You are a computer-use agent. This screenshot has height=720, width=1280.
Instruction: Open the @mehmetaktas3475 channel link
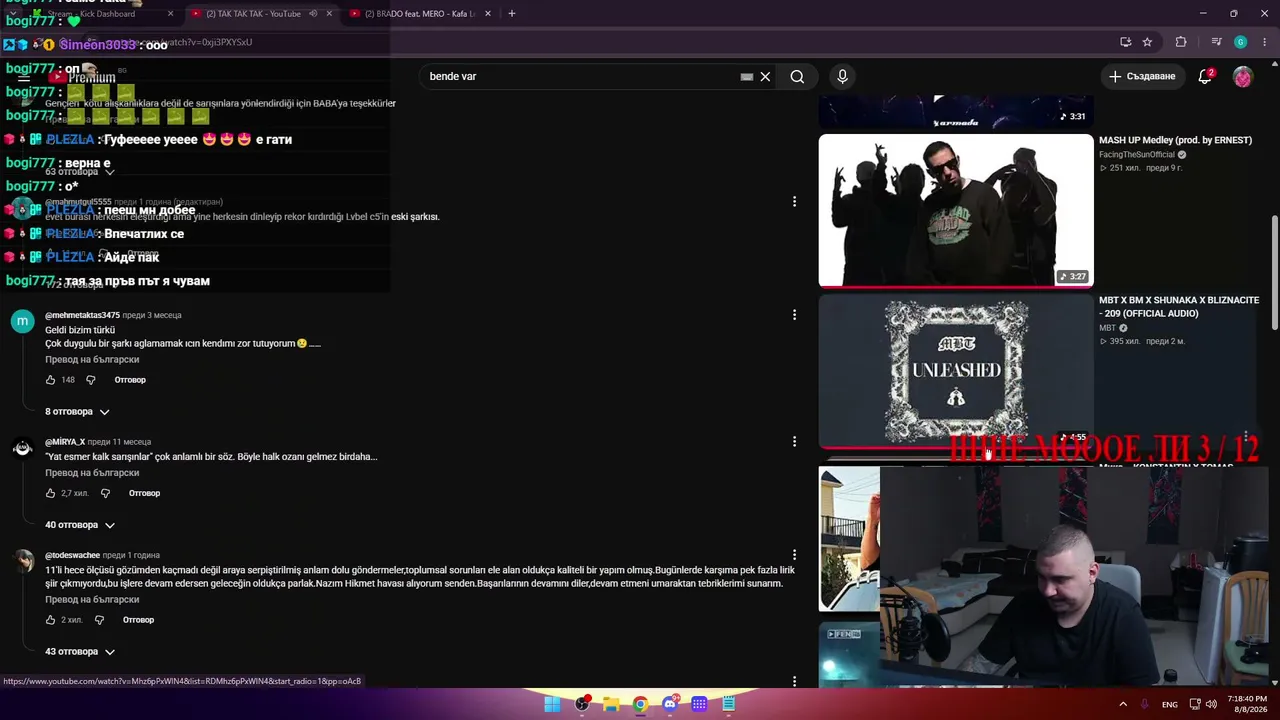click(82, 315)
